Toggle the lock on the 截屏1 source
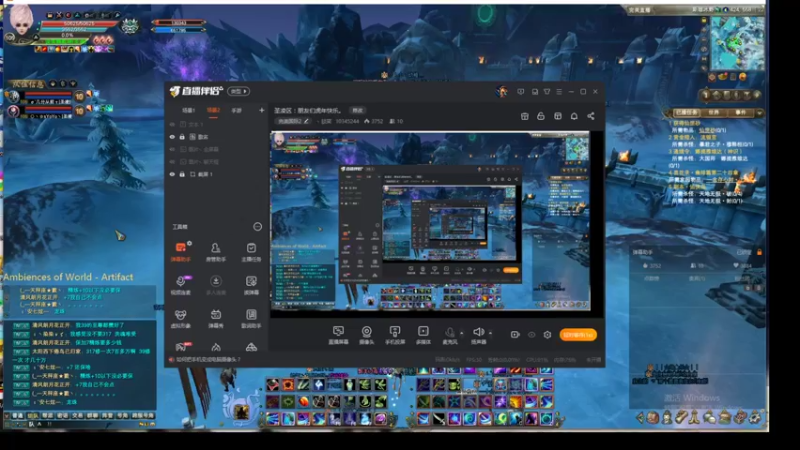 (x=182, y=174)
